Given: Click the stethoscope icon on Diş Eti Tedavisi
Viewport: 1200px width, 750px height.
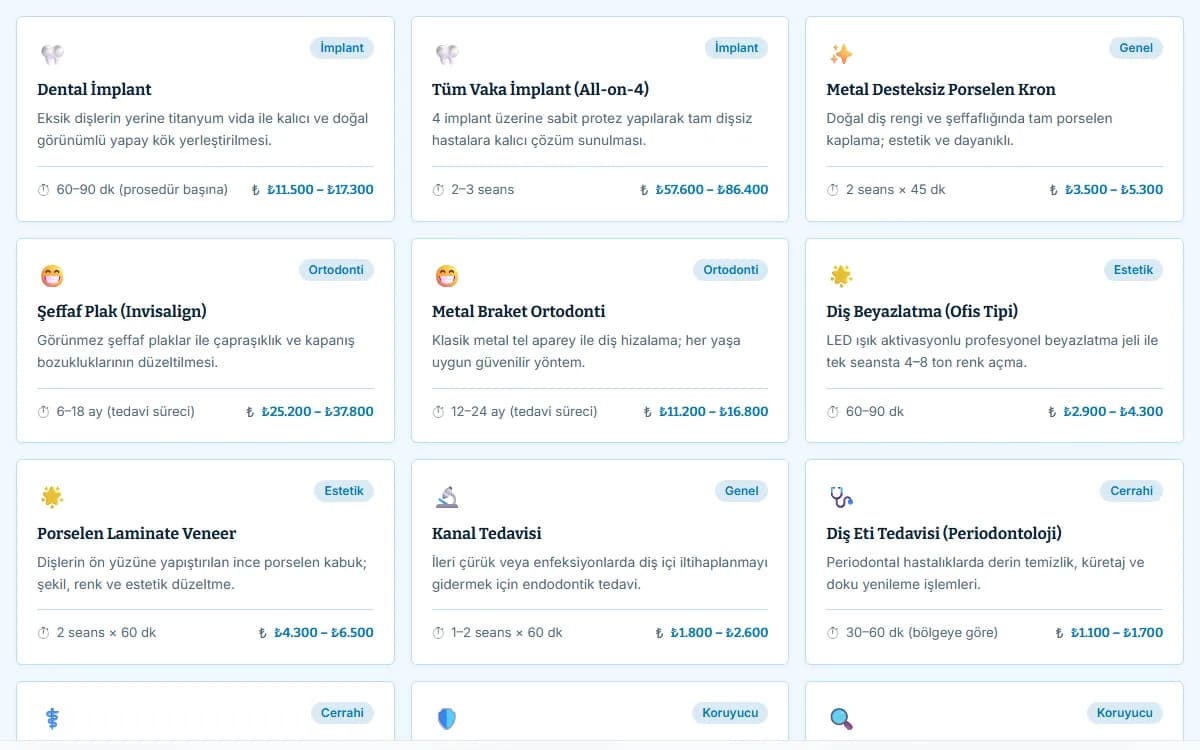Looking at the screenshot, I should coord(841,497).
